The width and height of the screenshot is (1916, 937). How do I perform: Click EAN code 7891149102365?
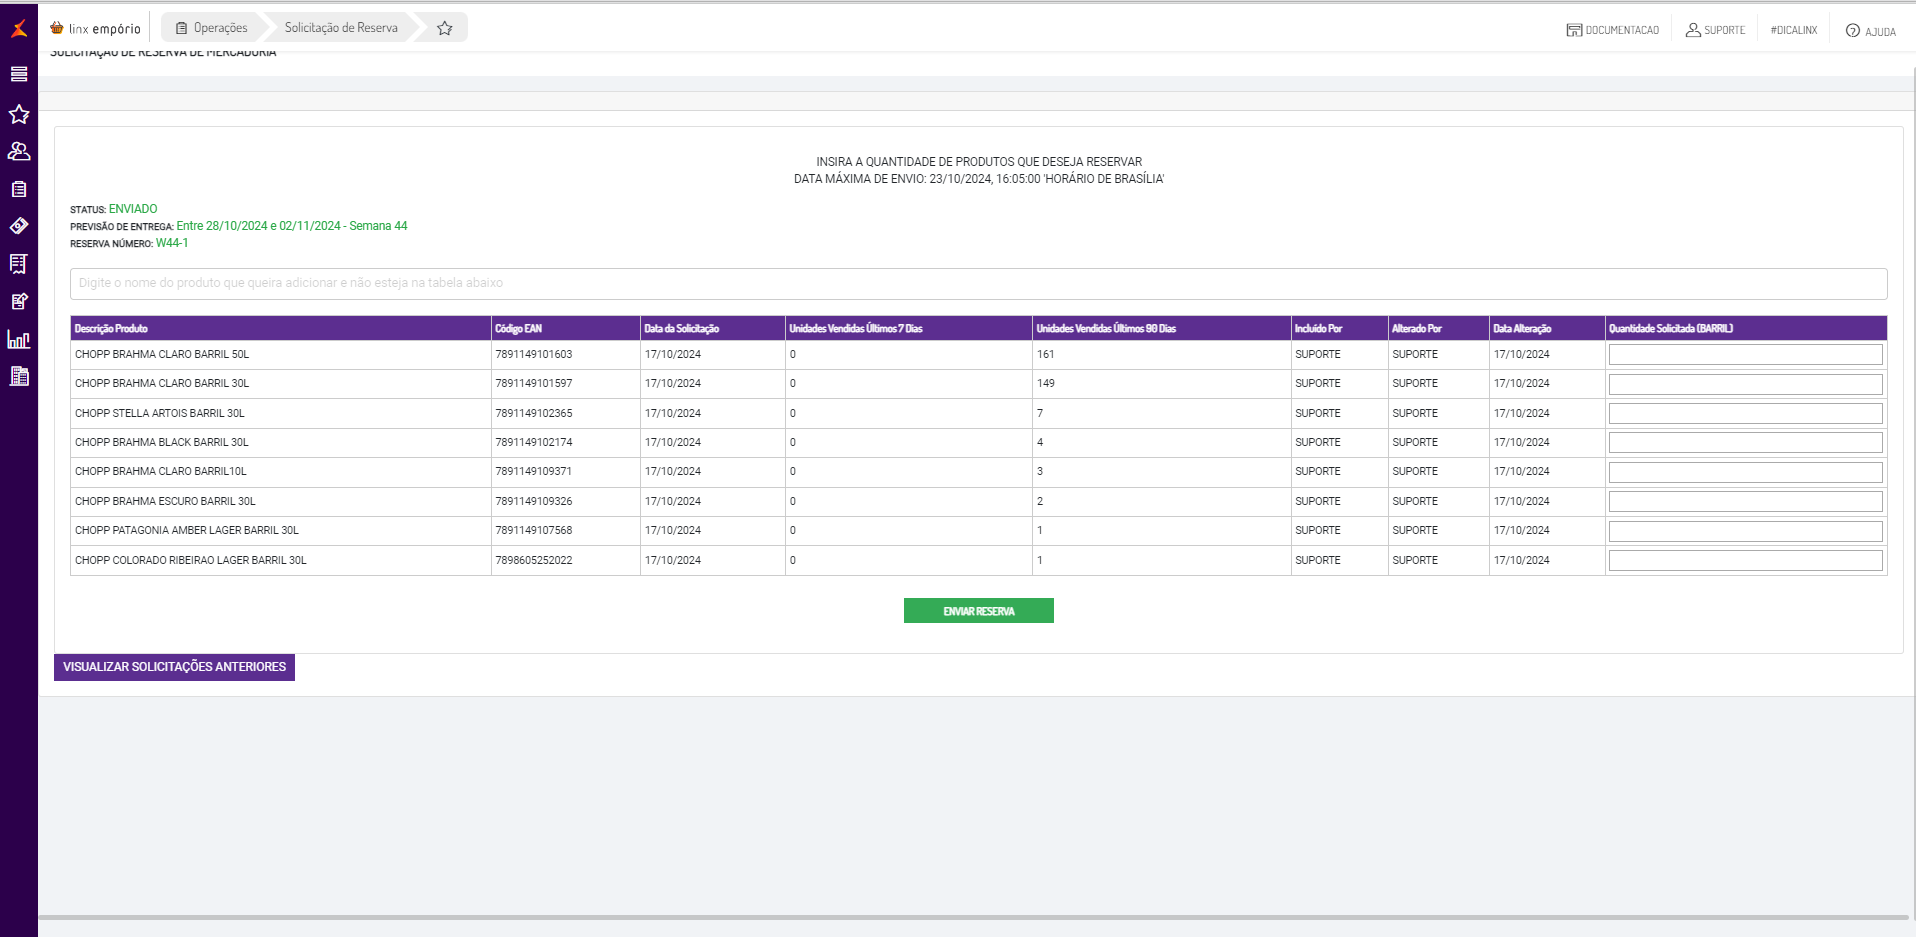point(534,413)
